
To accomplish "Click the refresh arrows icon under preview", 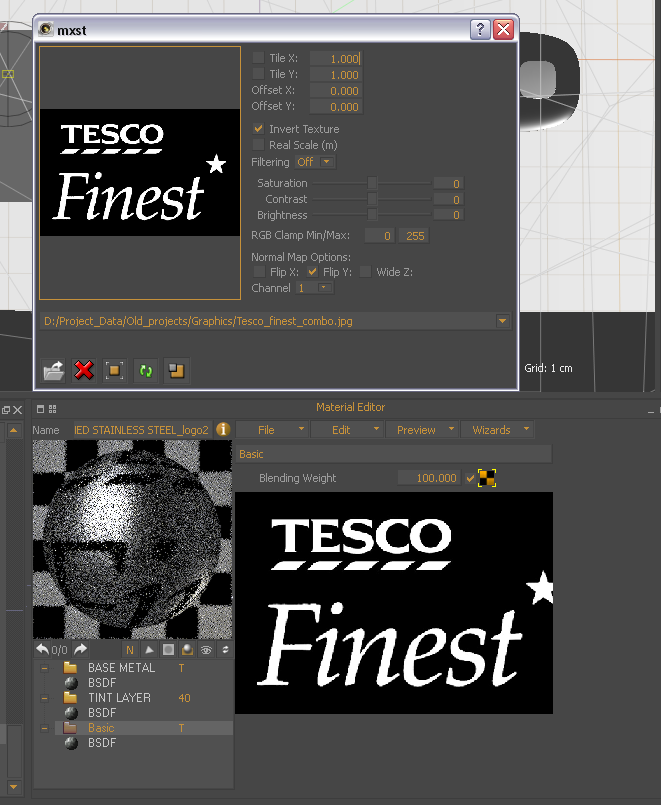I will coord(225,650).
